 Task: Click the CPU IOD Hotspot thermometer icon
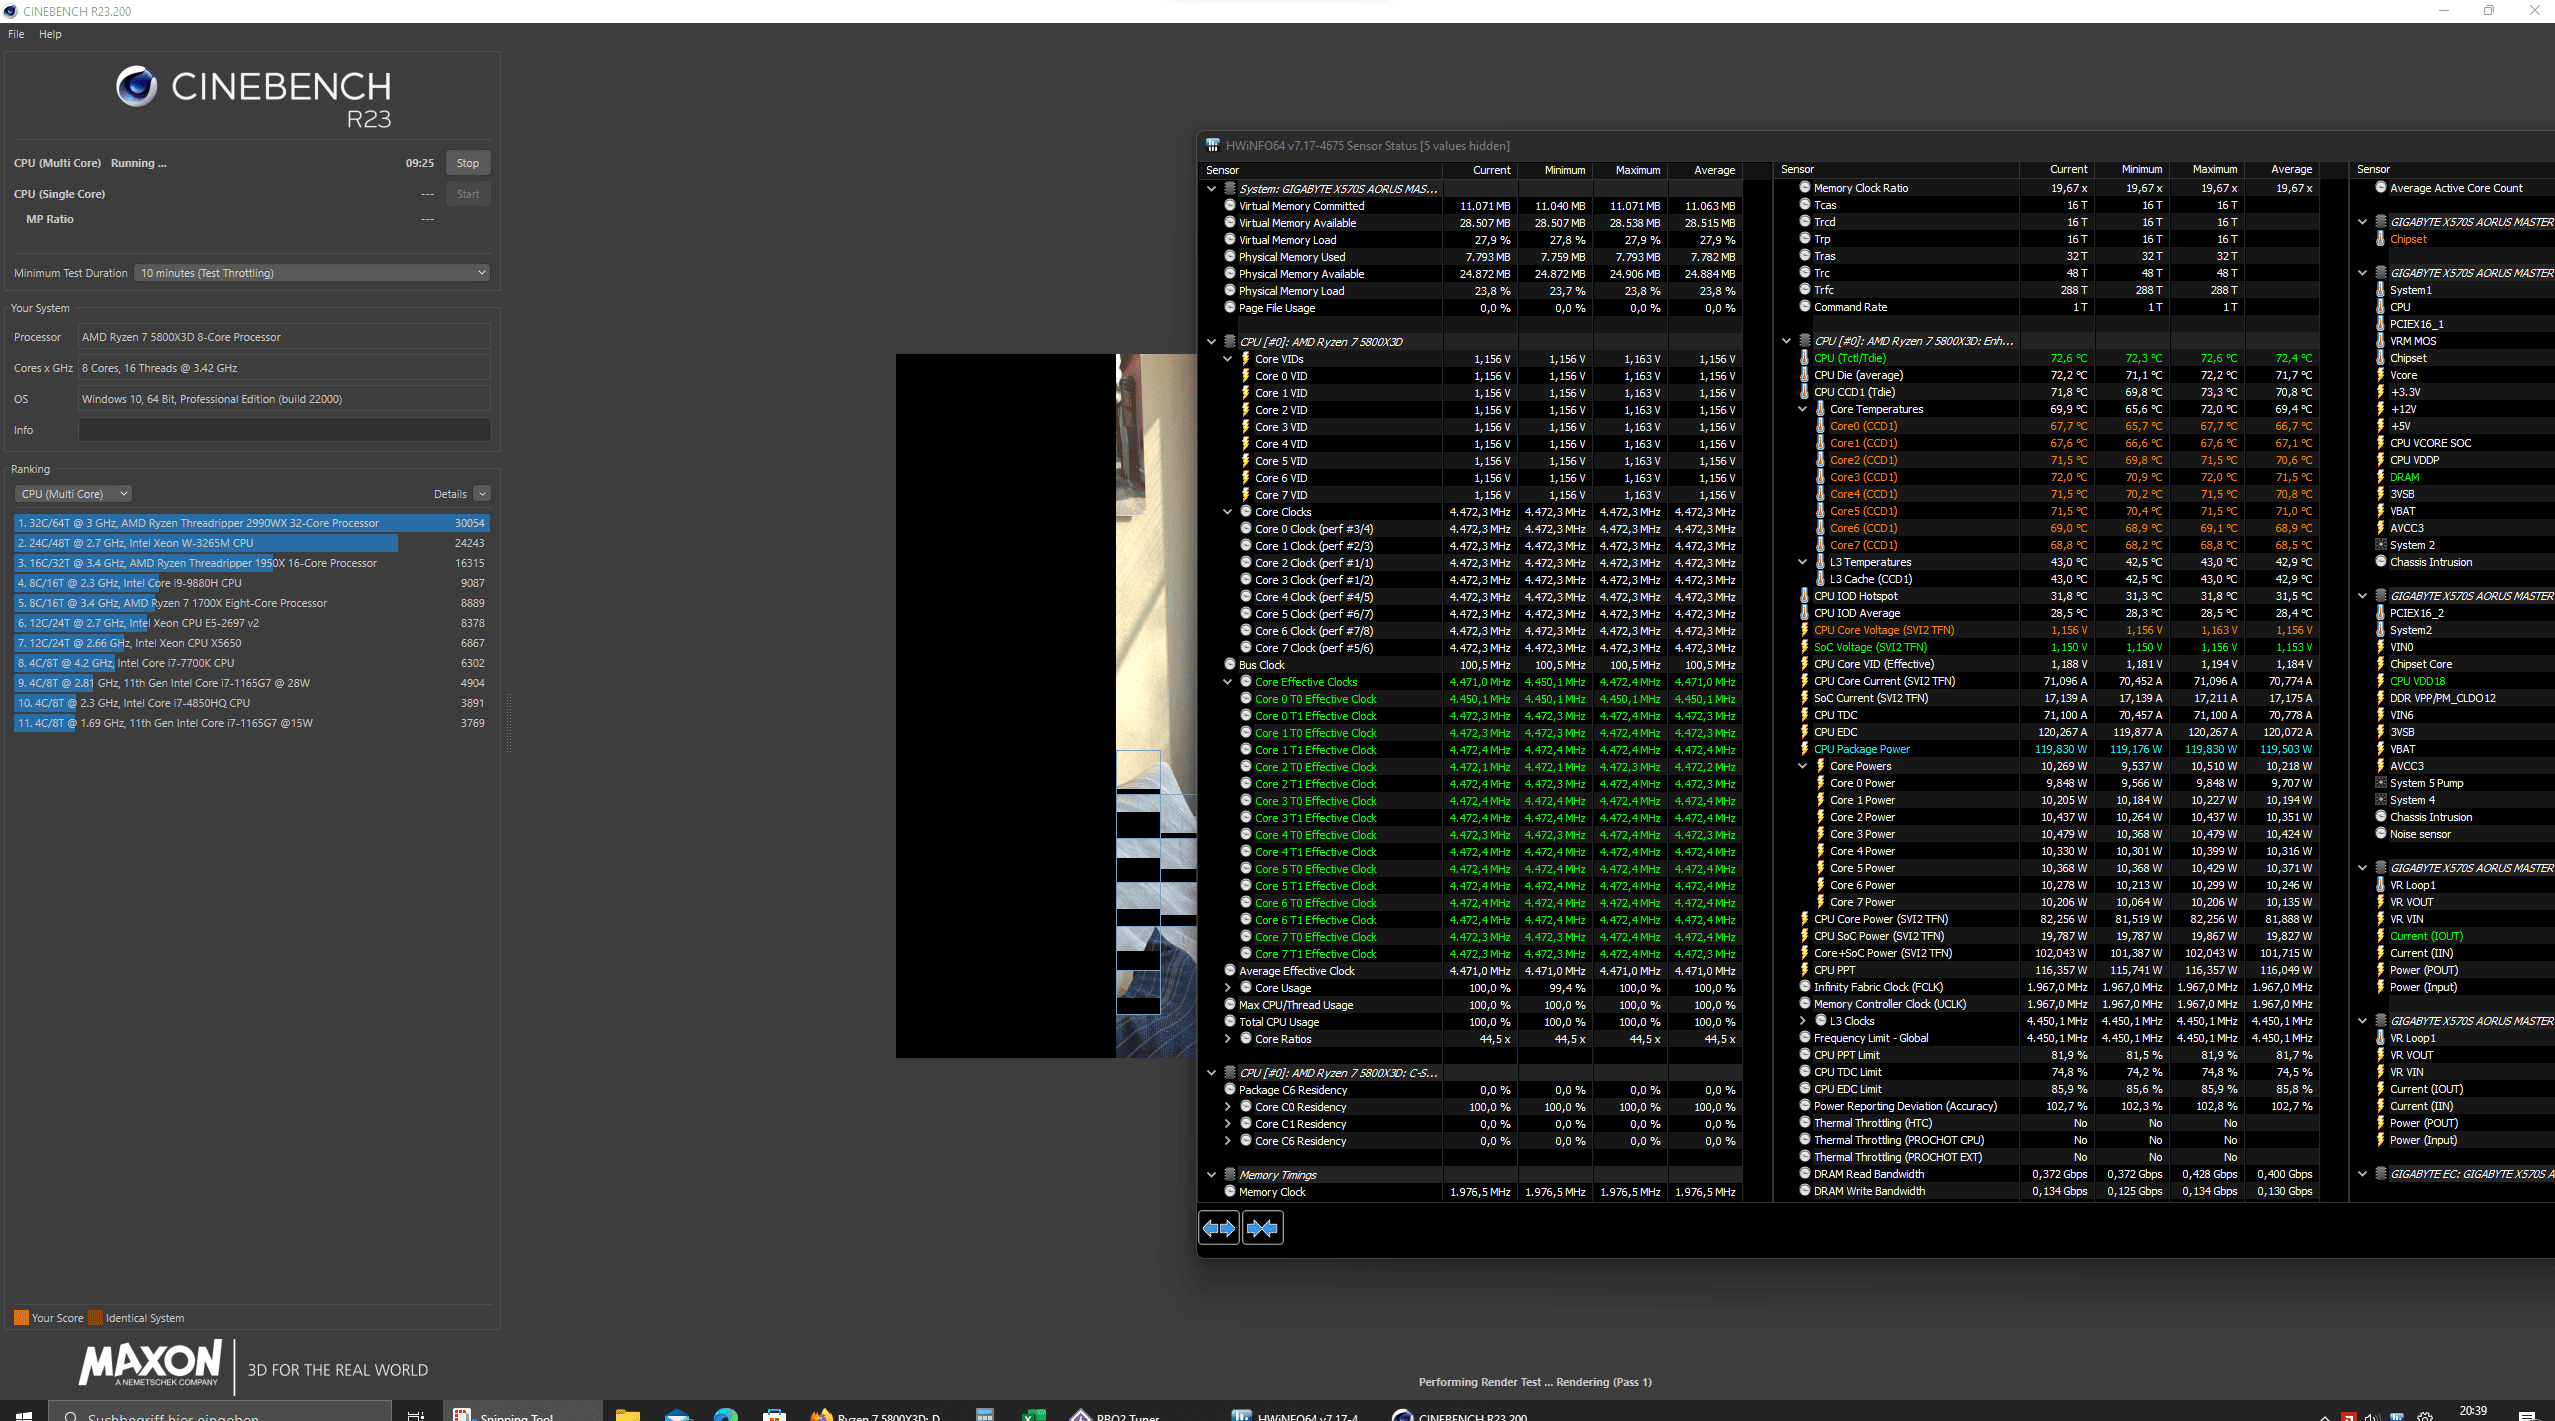click(x=1805, y=596)
